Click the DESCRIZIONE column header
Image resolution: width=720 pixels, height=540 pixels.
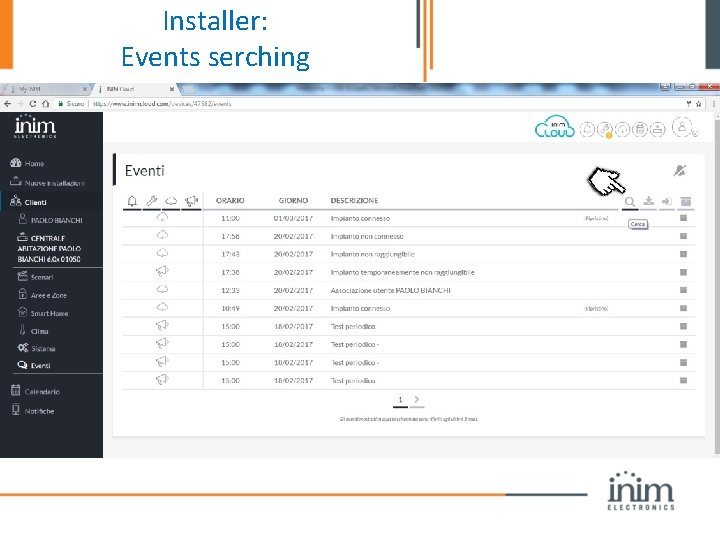(x=354, y=201)
